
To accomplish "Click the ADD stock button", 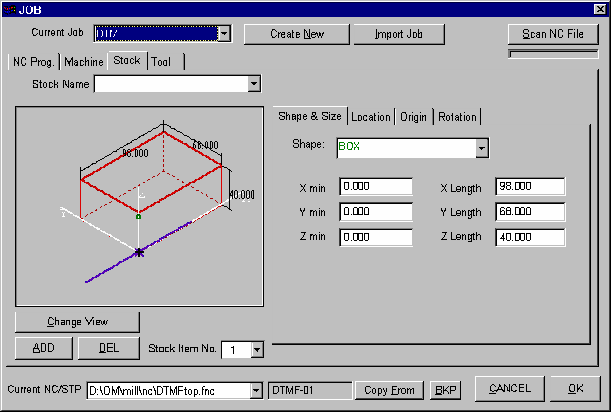I will point(43,348).
